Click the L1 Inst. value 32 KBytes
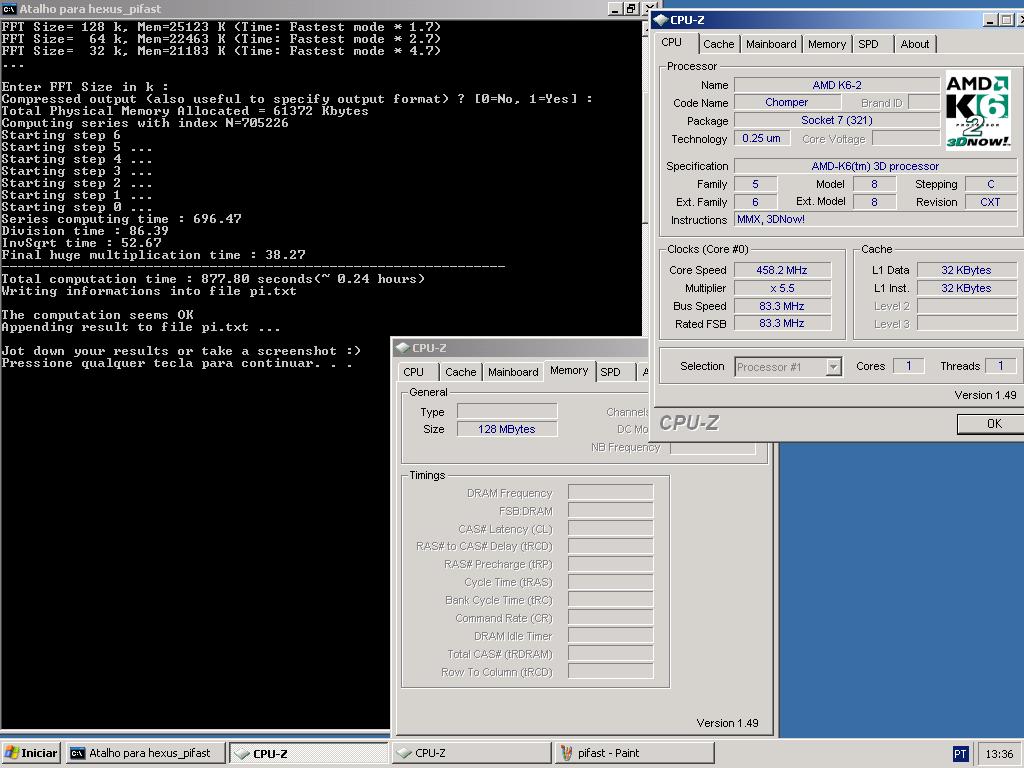This screenshot has width=1024, height=768. point(967,288)
